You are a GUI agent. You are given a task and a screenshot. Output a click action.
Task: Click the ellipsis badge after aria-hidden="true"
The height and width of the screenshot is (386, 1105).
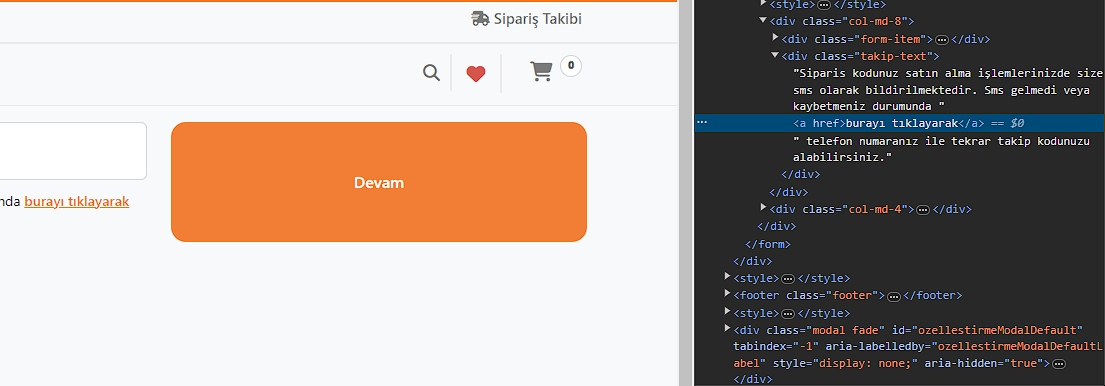1058,364
